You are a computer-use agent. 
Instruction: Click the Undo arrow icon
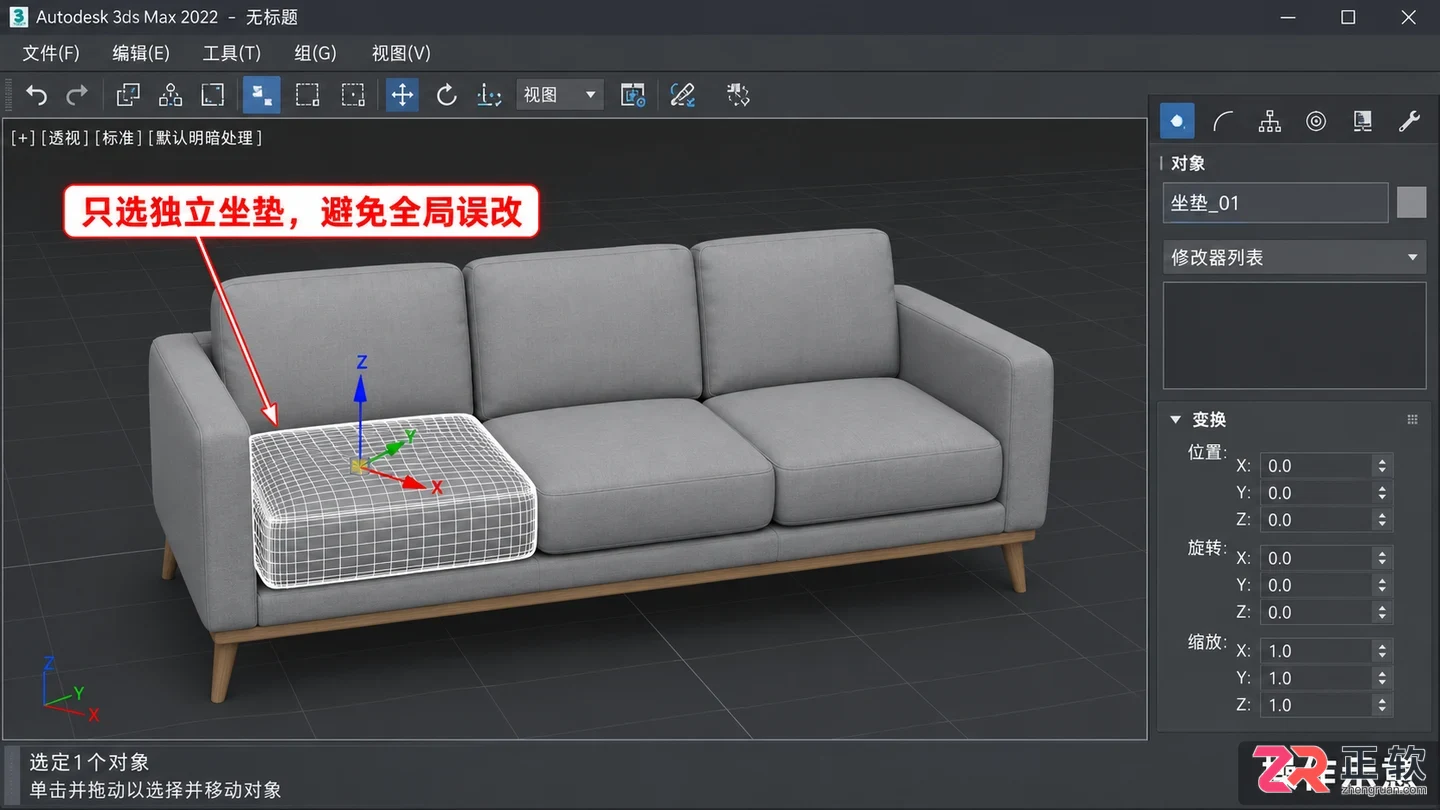point(37,95)
